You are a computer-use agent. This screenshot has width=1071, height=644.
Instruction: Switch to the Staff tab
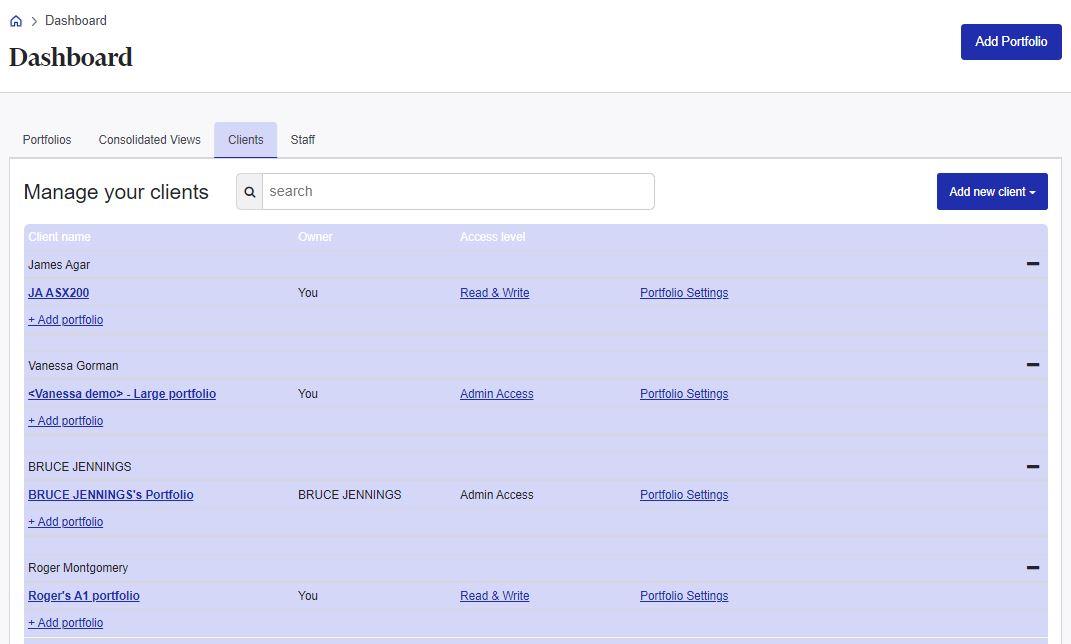[302, 139]
